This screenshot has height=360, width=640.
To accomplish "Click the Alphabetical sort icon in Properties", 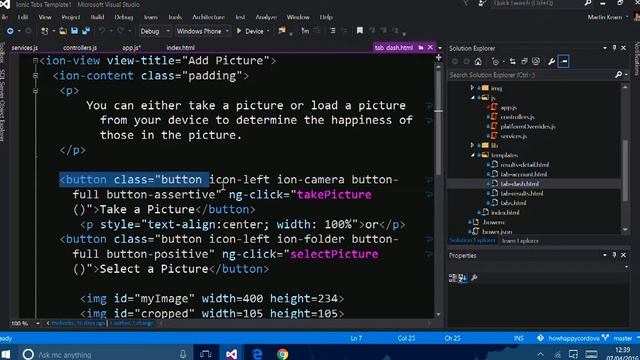I will pos(462,278).
